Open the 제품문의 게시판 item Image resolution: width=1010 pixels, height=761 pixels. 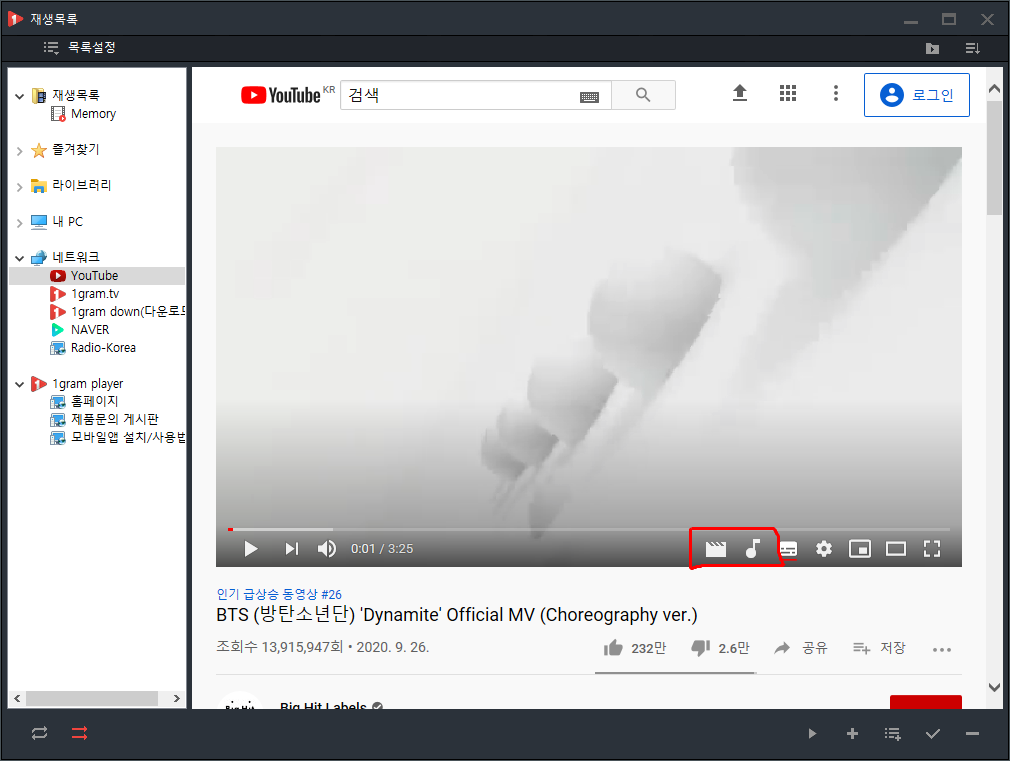coord(104,419)
